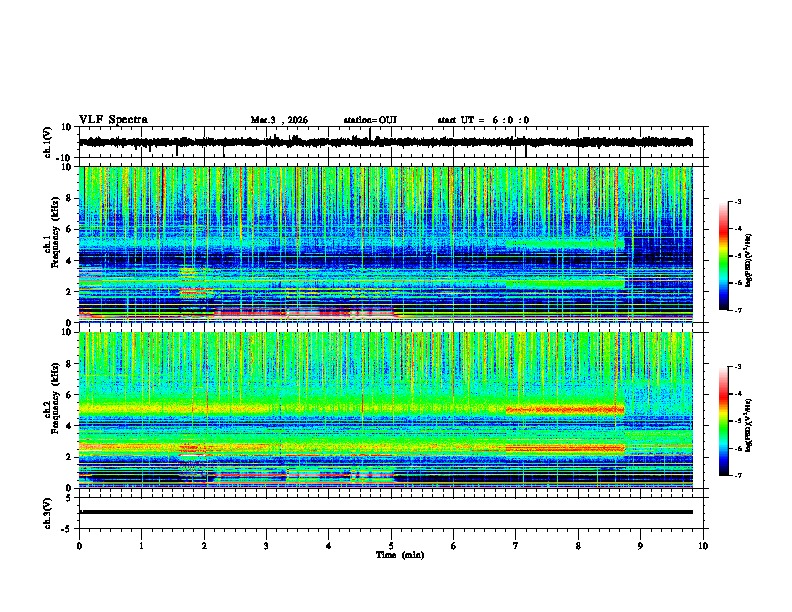Click time axis tick label '1'
This screenshot has height=612, width=792.
point(141,546)
